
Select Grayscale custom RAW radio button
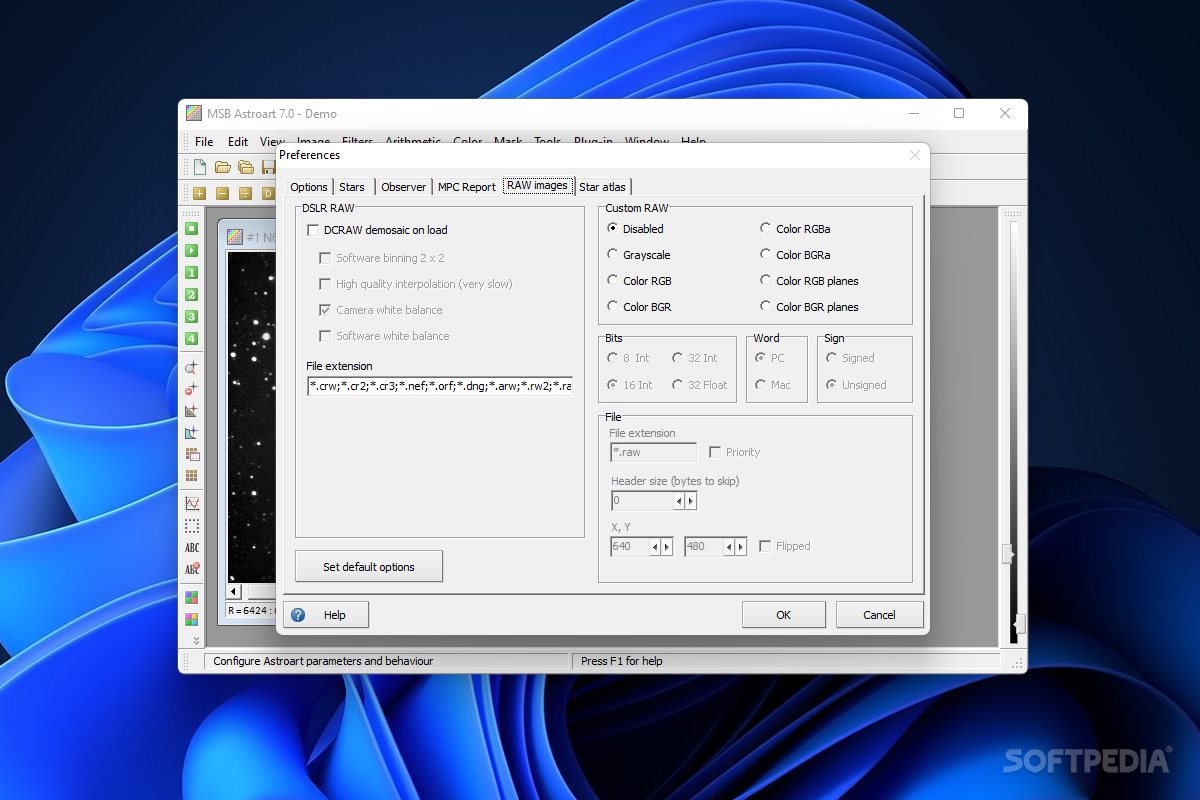(x=613, y=255)
